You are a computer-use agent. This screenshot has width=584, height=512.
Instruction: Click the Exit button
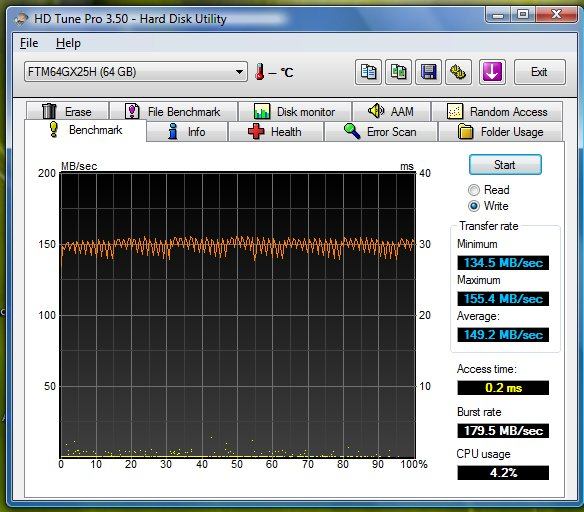(x=539, y=72)
